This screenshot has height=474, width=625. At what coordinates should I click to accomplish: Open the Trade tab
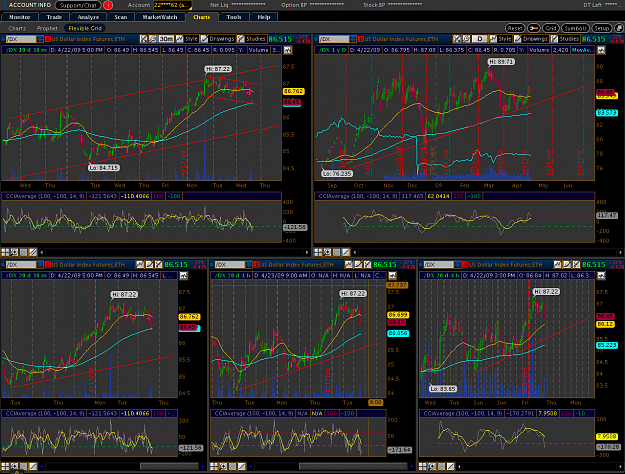coord(54,17)
